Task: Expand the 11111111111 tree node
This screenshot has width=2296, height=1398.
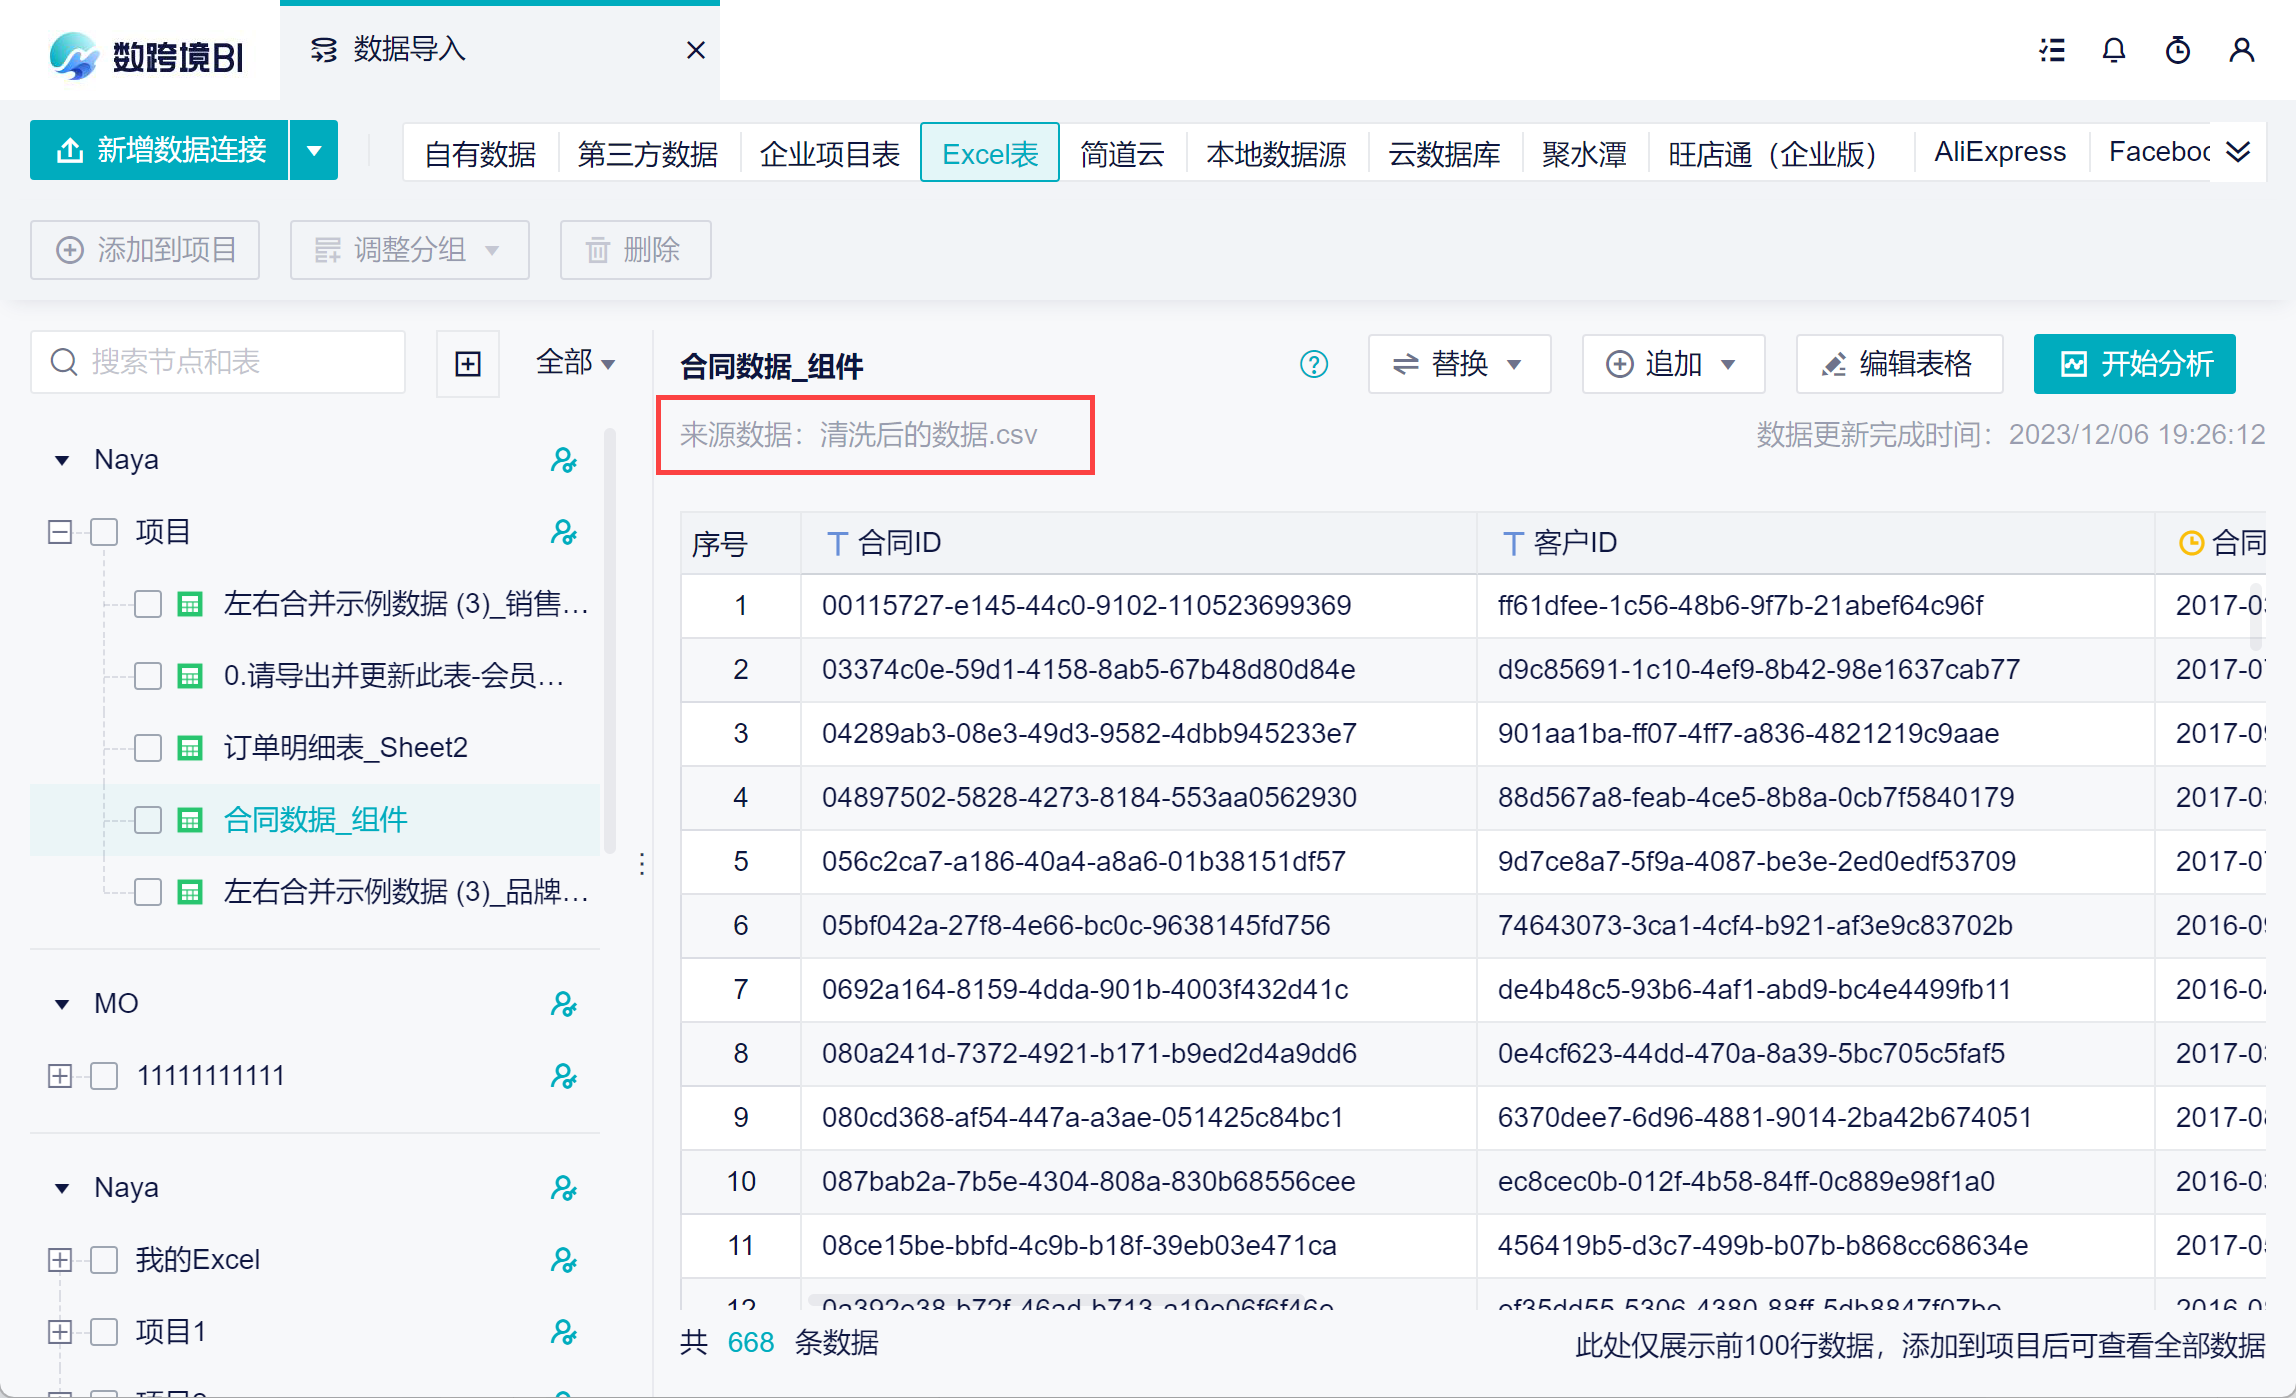Action: [x=60, y=1076]
